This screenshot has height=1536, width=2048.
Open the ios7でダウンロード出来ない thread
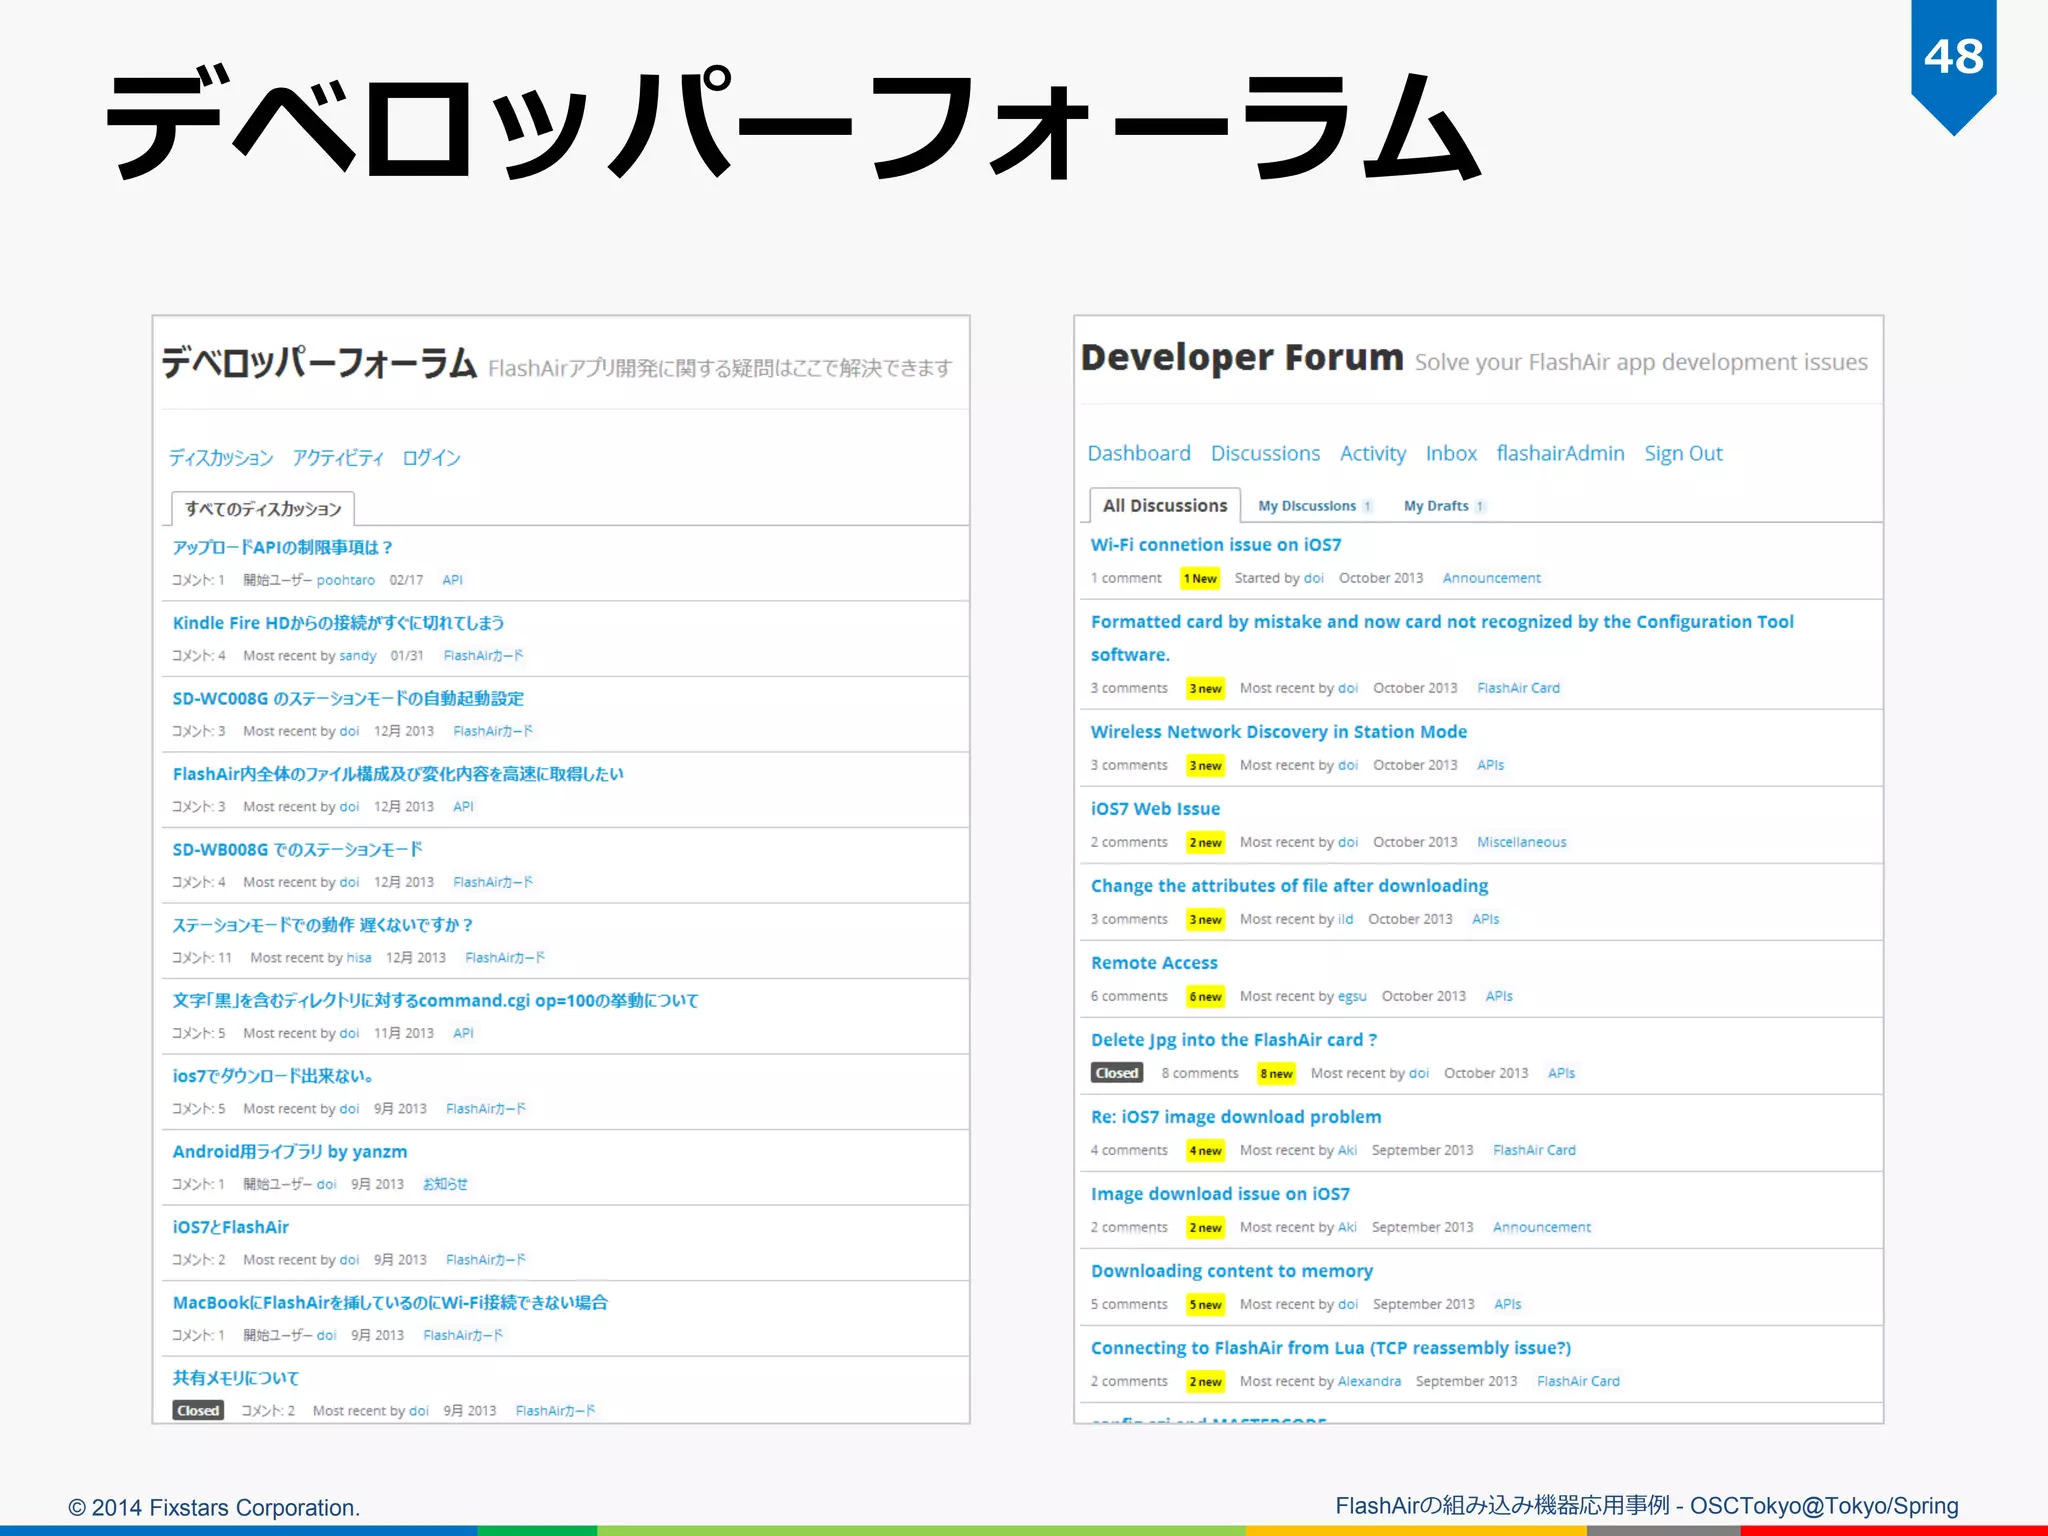pos(273,1076)
